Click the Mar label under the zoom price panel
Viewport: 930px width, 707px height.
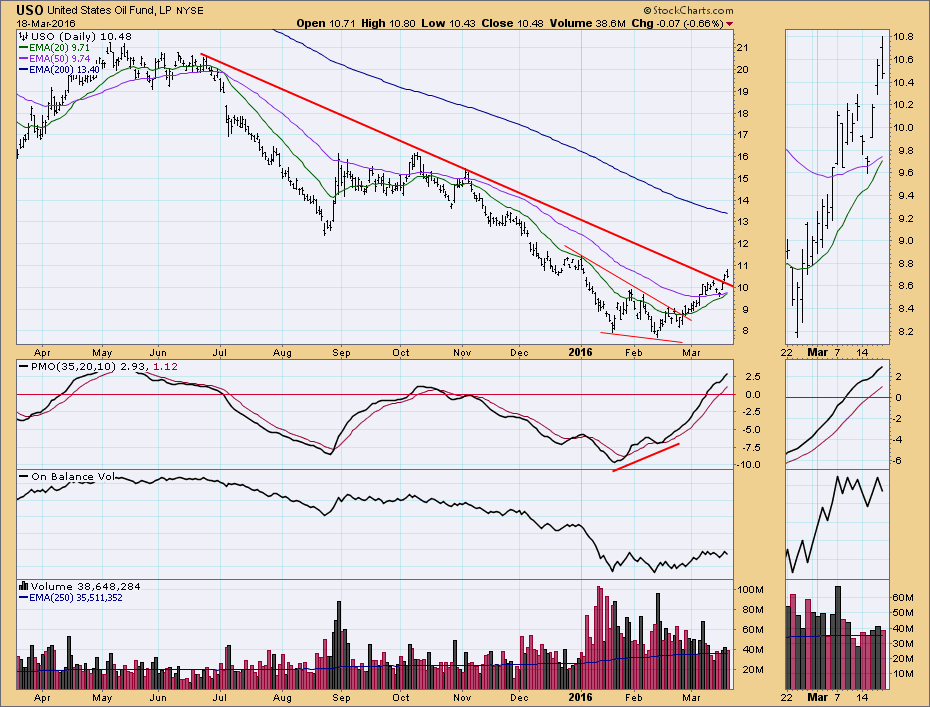(817, 352)
